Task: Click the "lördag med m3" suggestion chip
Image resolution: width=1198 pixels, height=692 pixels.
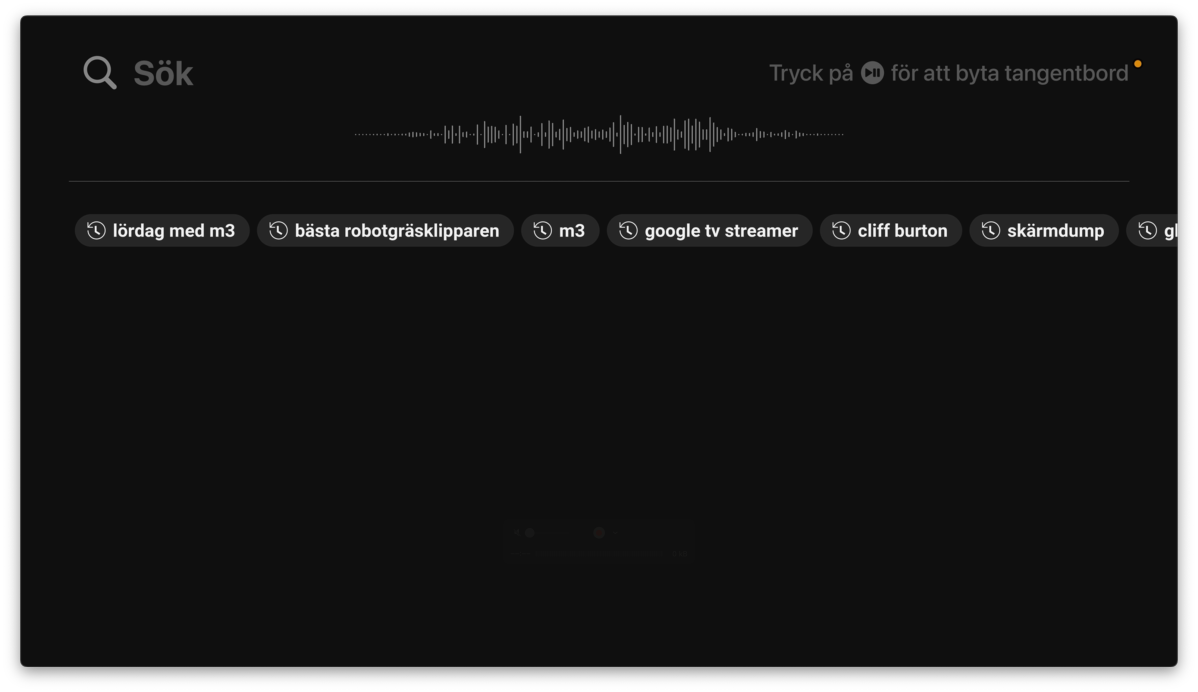Action: pyautogui.click(x=162, y=230)
